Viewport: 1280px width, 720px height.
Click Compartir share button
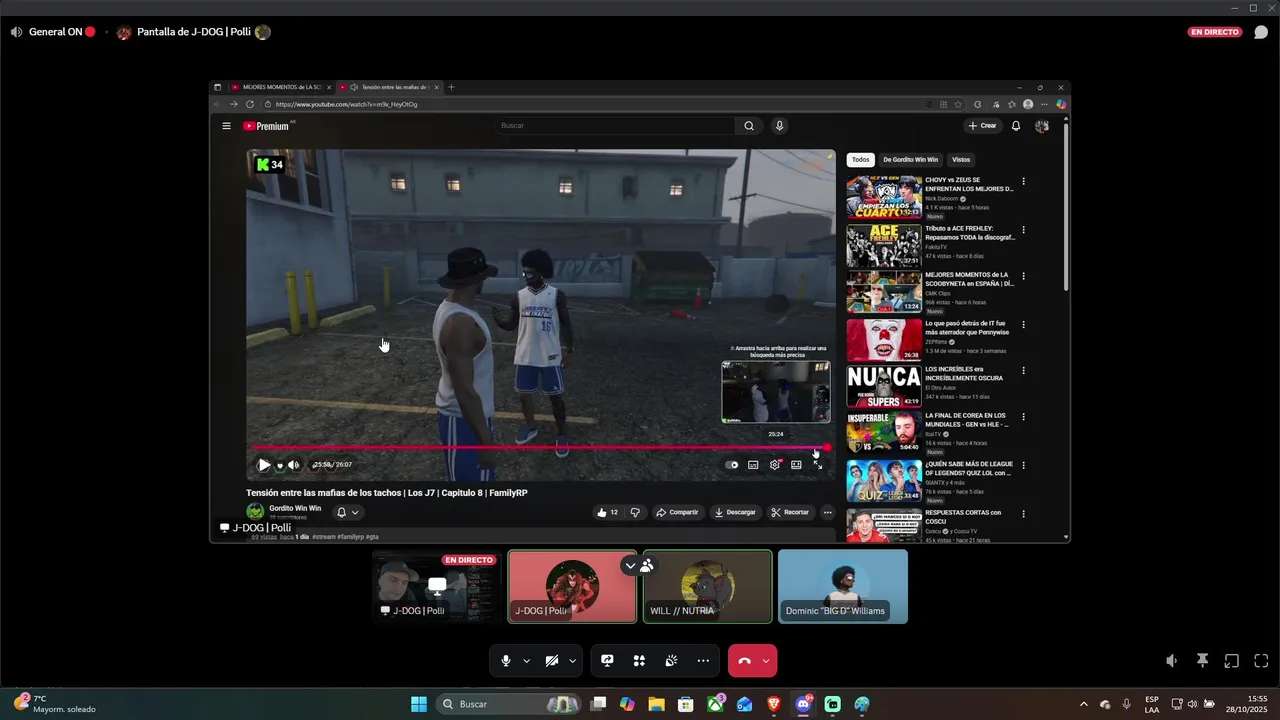pyautogui.click(x=677, y=512)
